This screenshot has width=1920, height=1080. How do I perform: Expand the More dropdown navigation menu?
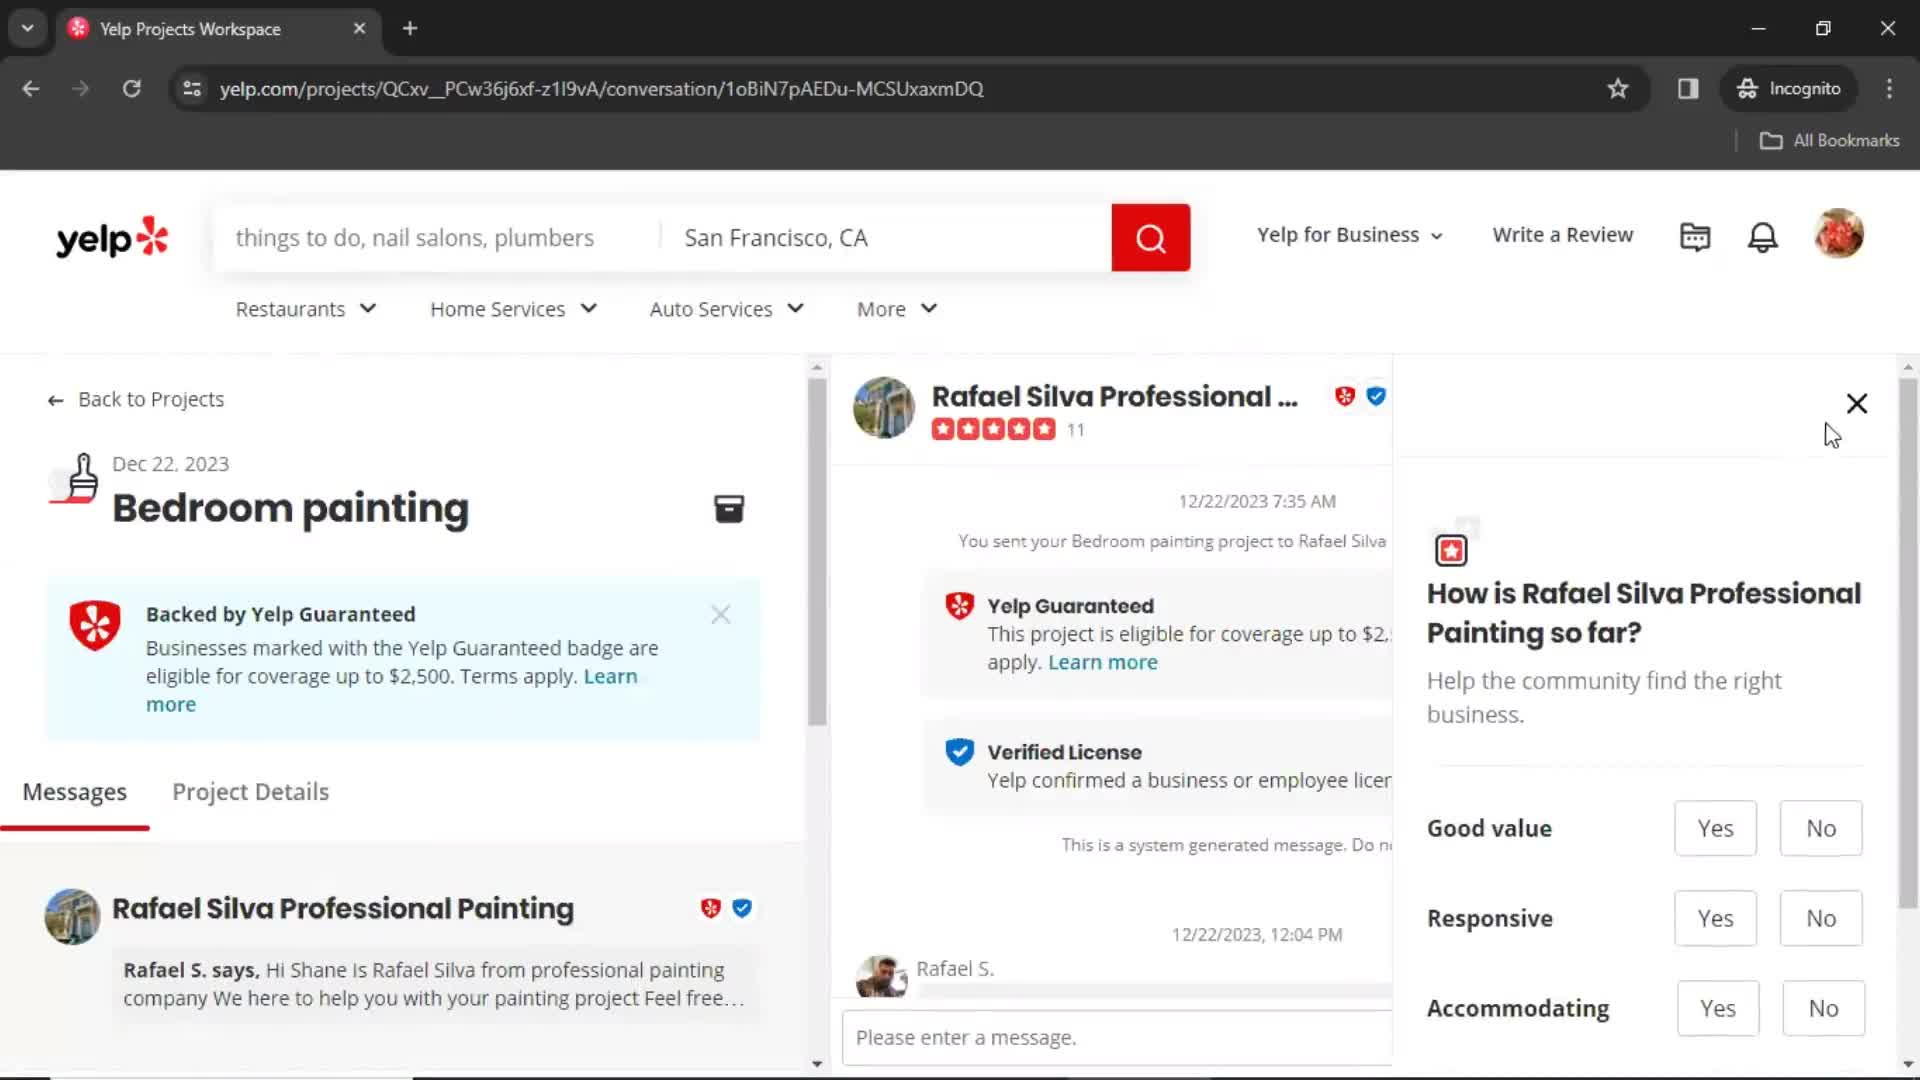897,309
